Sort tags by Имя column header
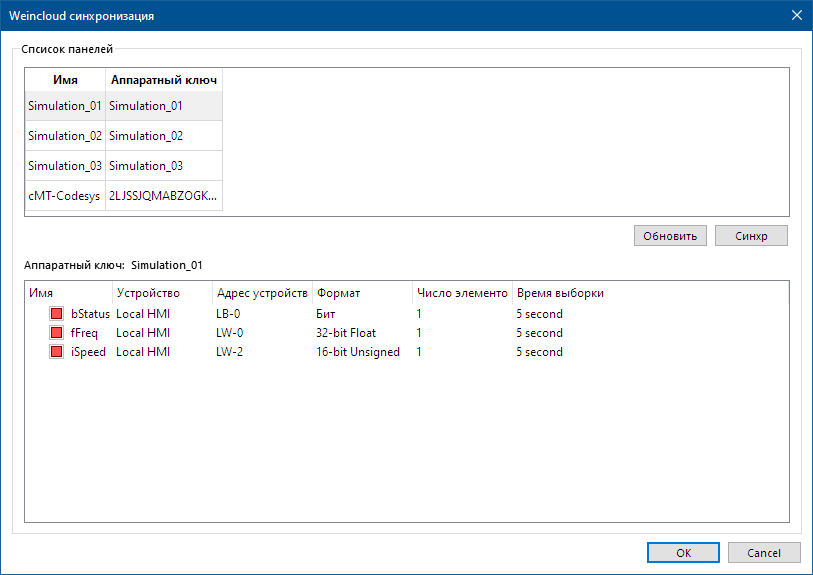This screenshot has height=575, width=813. pos(68,293)
